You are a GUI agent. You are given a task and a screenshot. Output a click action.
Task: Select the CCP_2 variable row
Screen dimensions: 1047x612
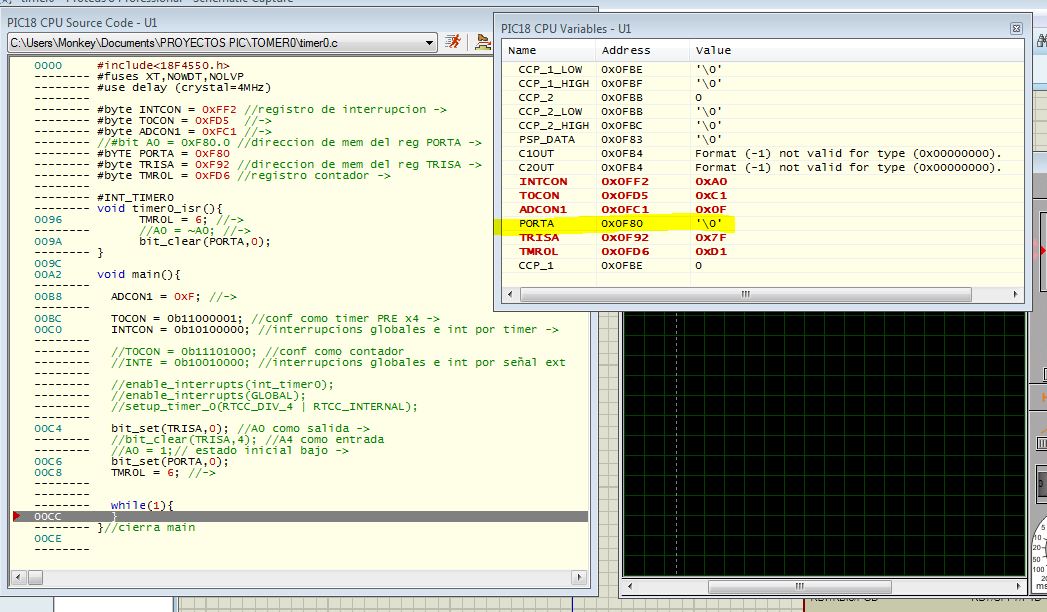click(x=763, y=97)
